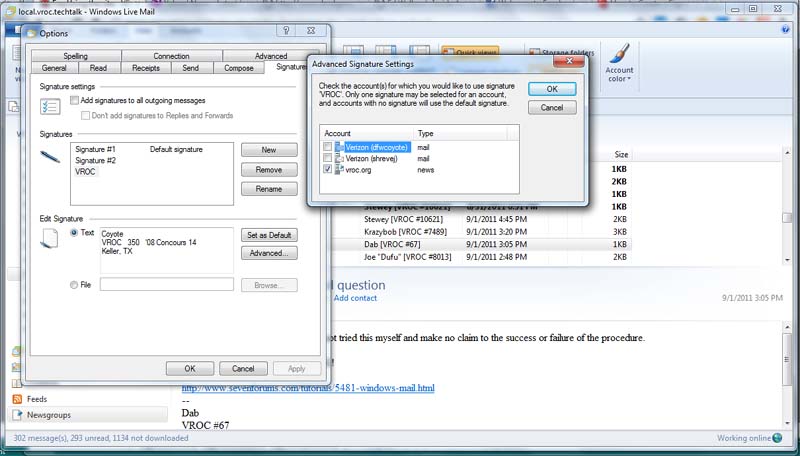Open the Account color brush icon
800x456 pixels.
(x=619, y=54)
